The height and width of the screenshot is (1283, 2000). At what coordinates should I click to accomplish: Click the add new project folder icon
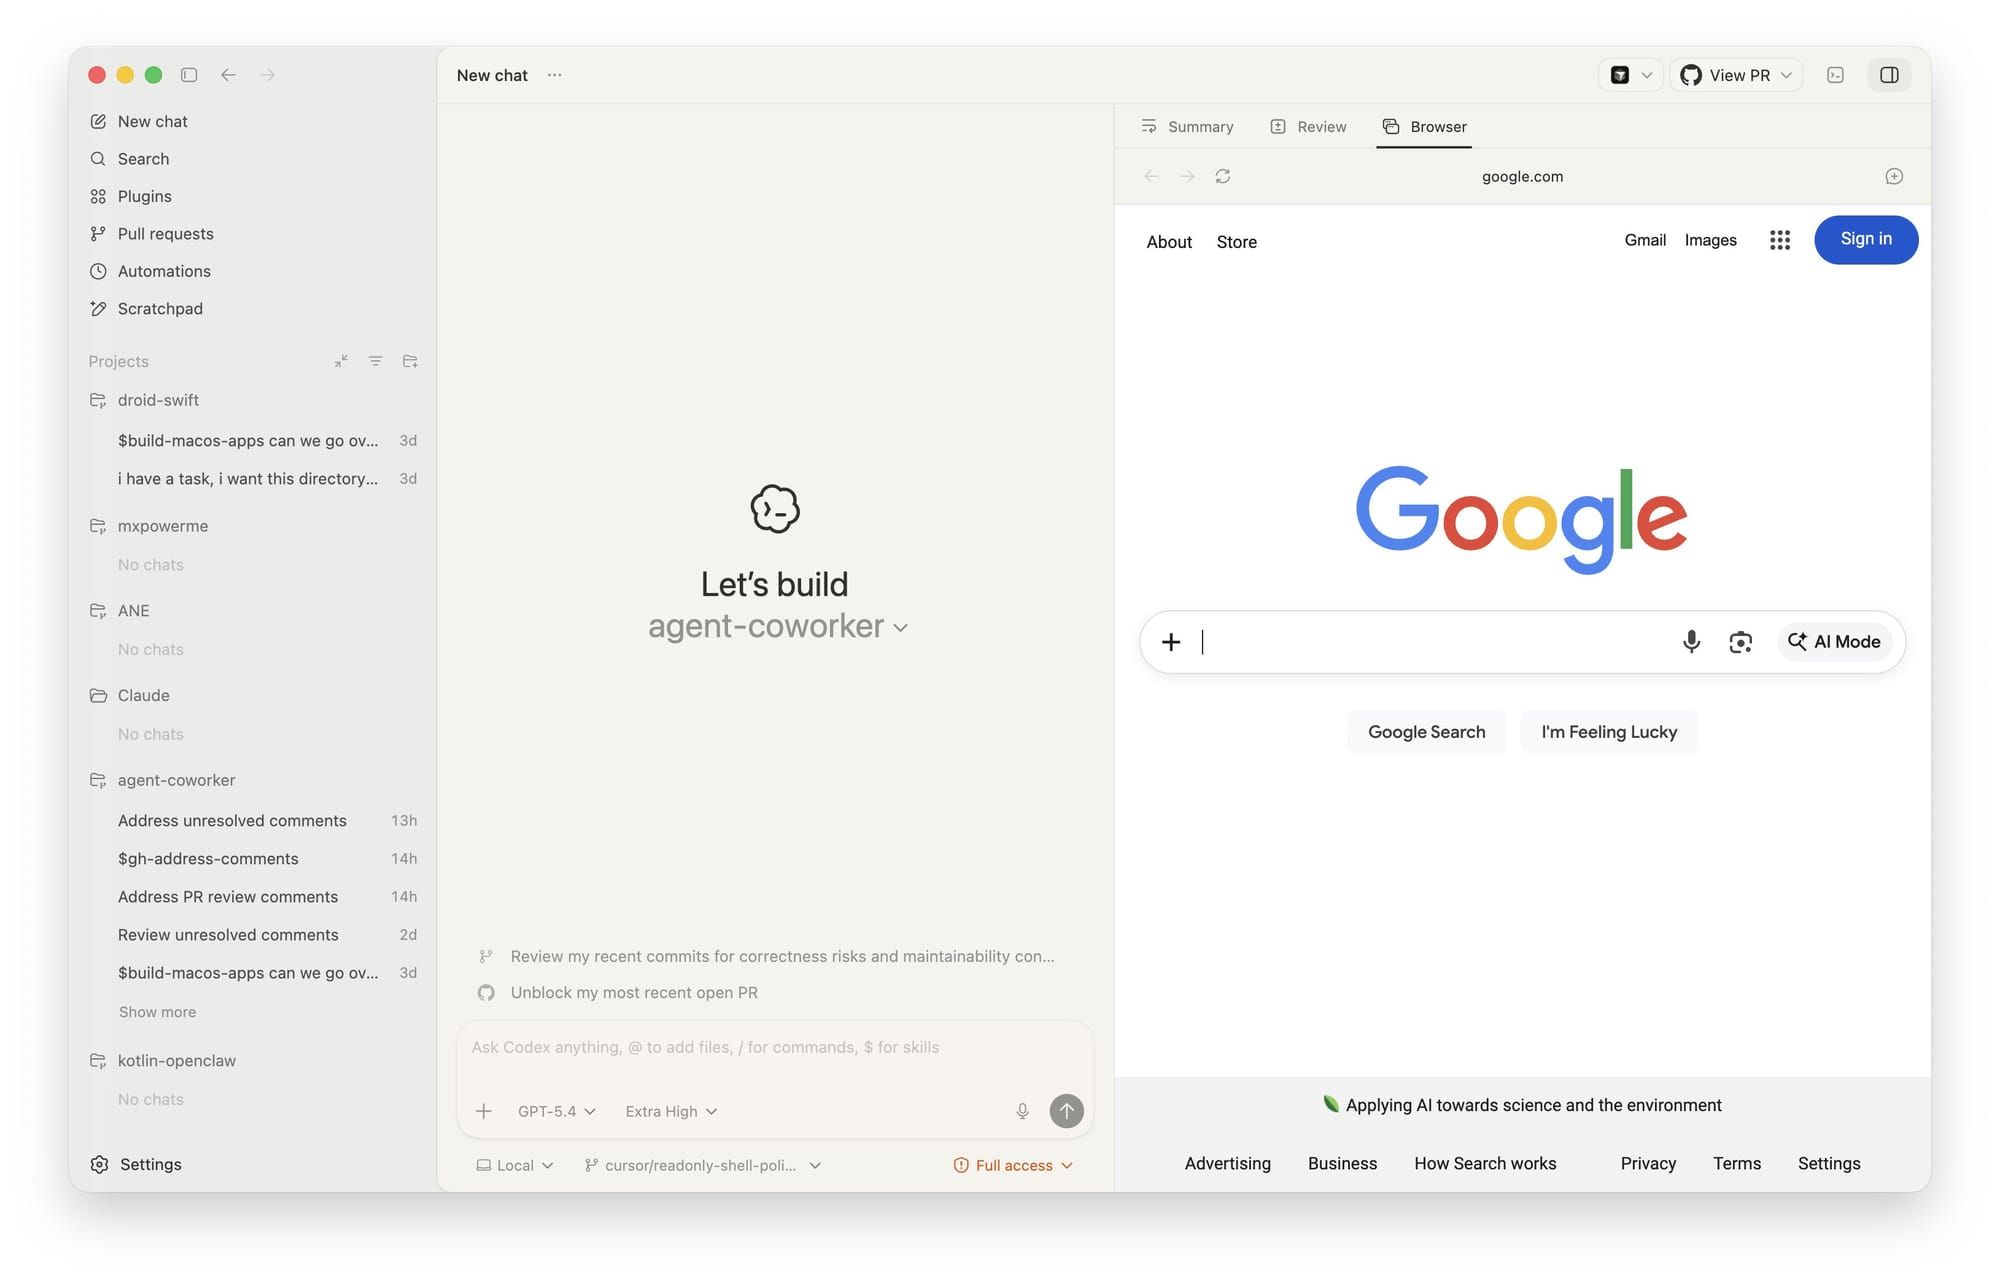pyautogui.click(x=410, y=361)
